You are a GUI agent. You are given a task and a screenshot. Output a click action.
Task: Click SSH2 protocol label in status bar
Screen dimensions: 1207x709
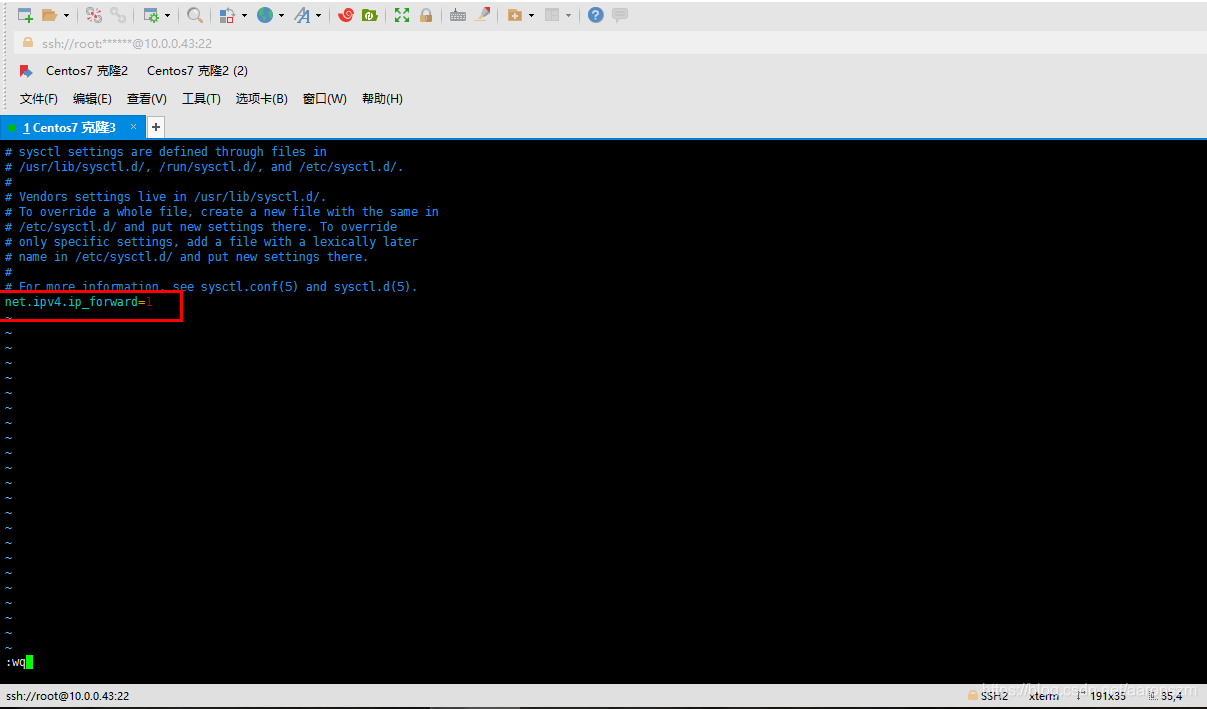tap(994, 696)
